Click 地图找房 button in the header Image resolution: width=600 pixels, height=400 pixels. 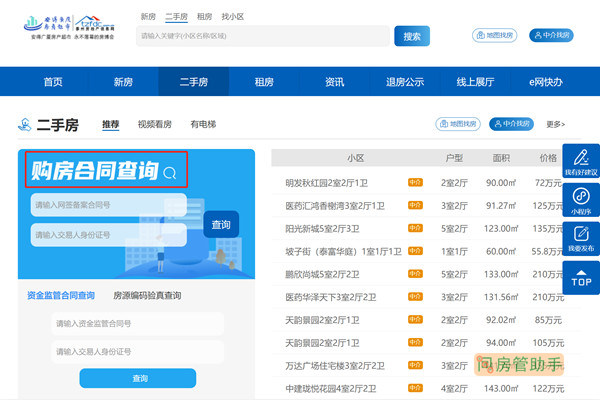pos(494,35)
